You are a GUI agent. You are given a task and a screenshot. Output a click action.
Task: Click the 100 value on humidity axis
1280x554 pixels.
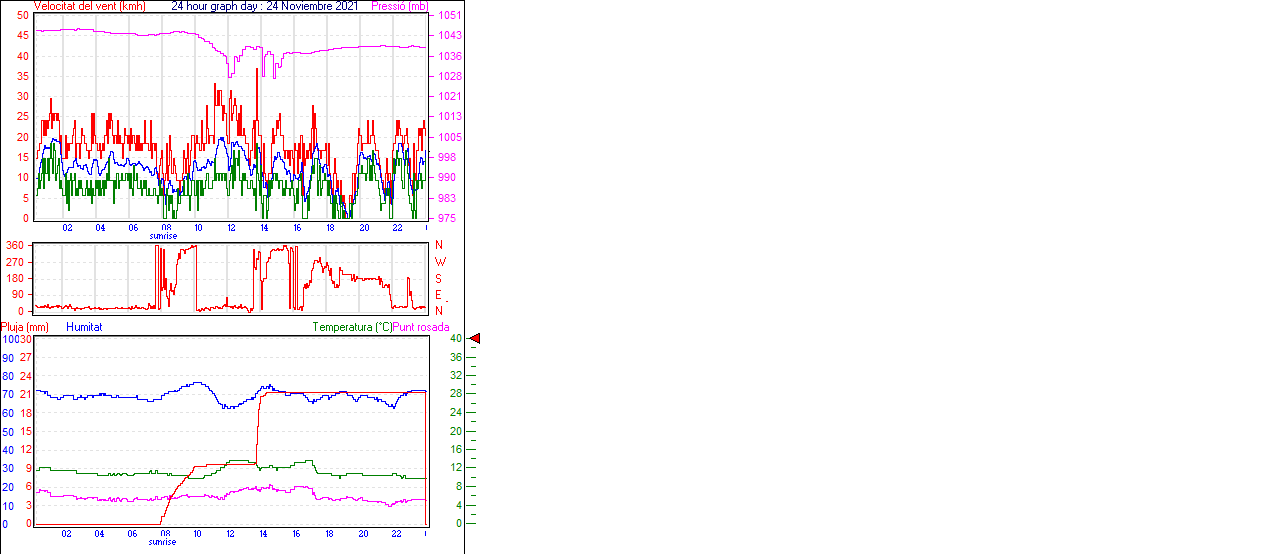9,340
